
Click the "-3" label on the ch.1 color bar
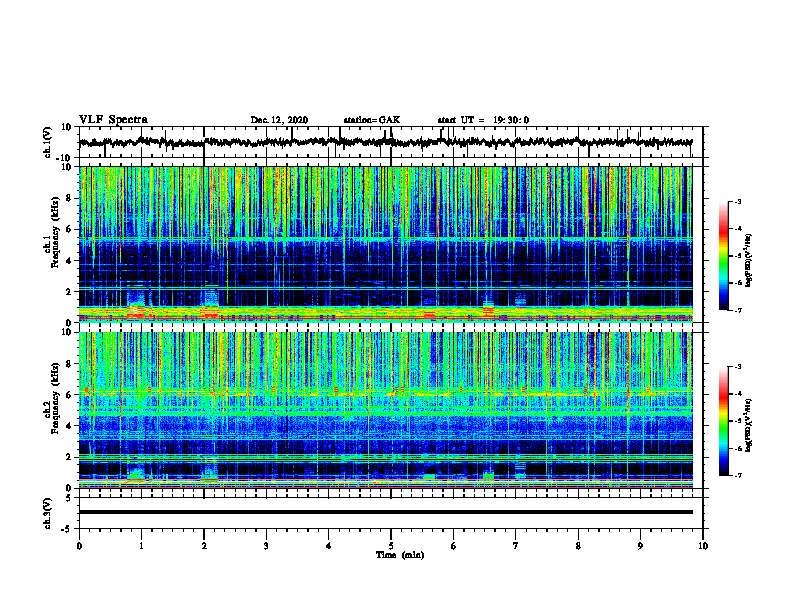pos(737,201)
